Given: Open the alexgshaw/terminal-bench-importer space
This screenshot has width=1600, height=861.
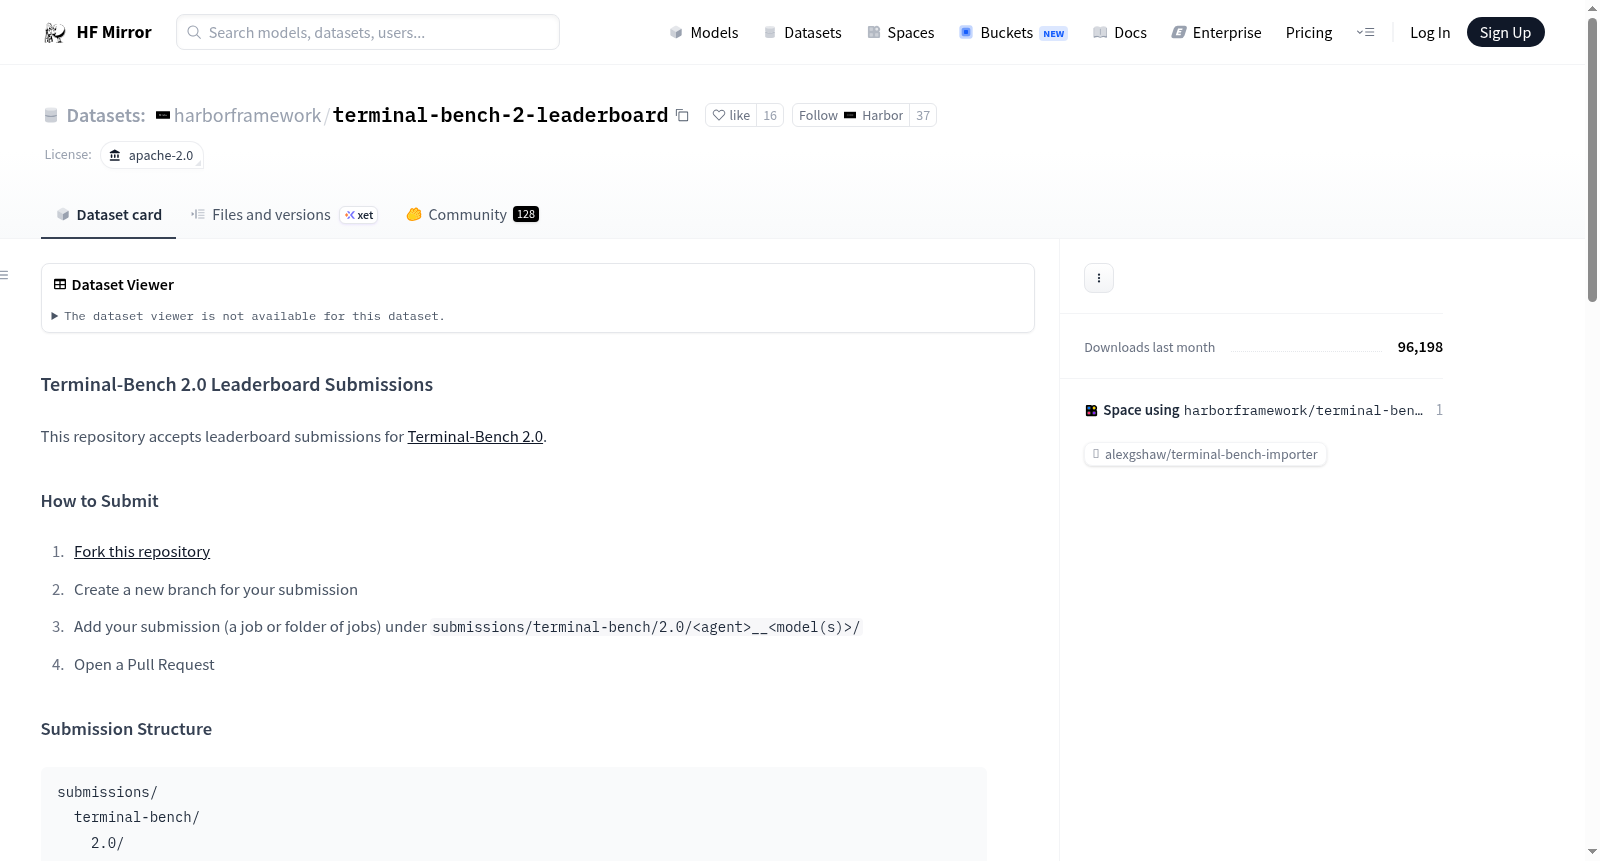Looking at the screenshot, I should pos(1205,455).
